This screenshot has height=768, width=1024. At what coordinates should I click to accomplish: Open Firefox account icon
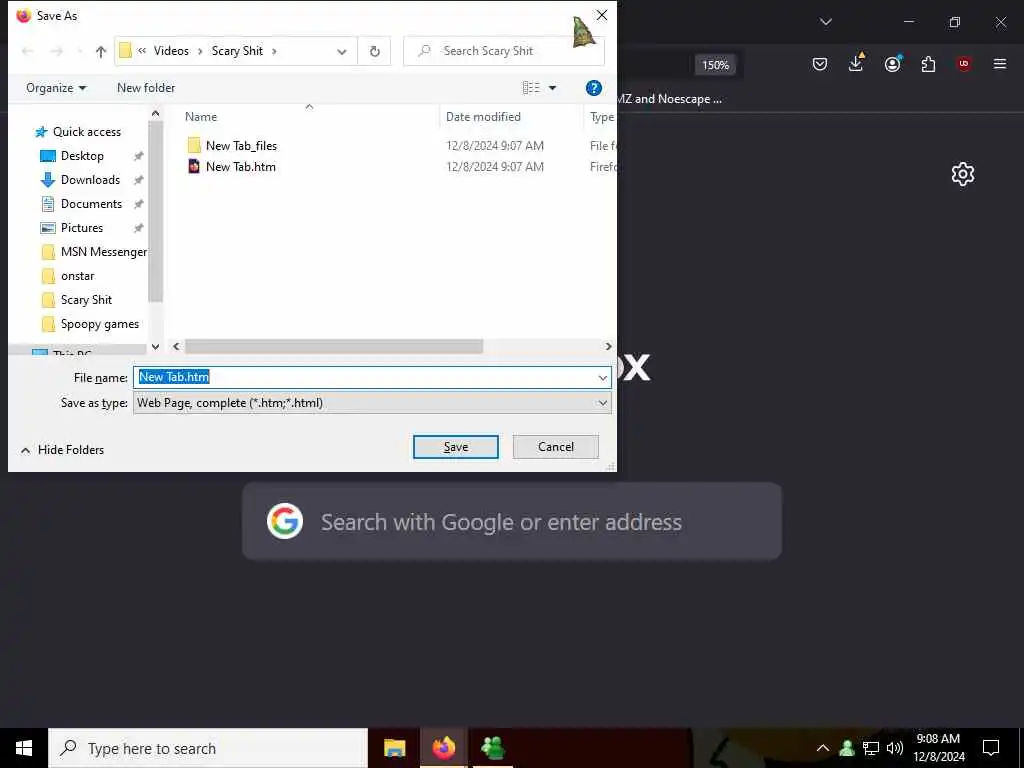[892, 64]
